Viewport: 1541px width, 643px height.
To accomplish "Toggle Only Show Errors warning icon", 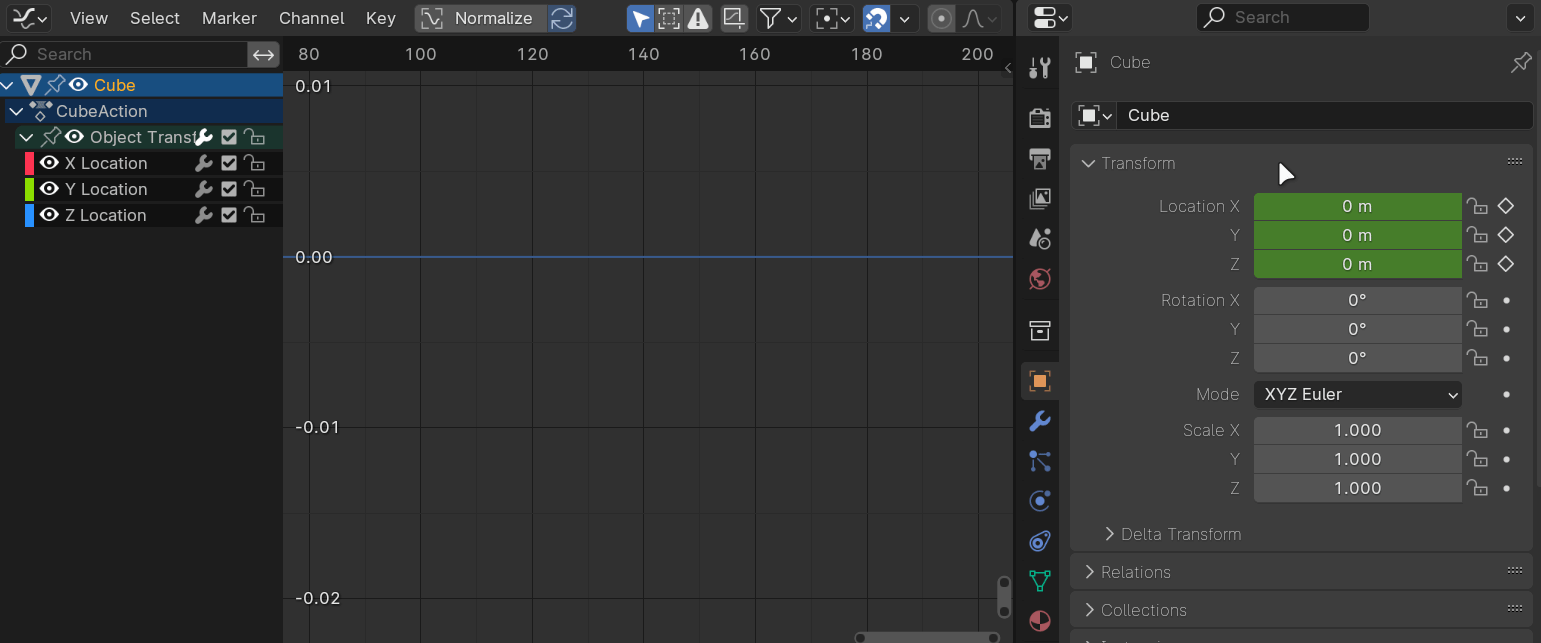I will [x=698, y=18].
